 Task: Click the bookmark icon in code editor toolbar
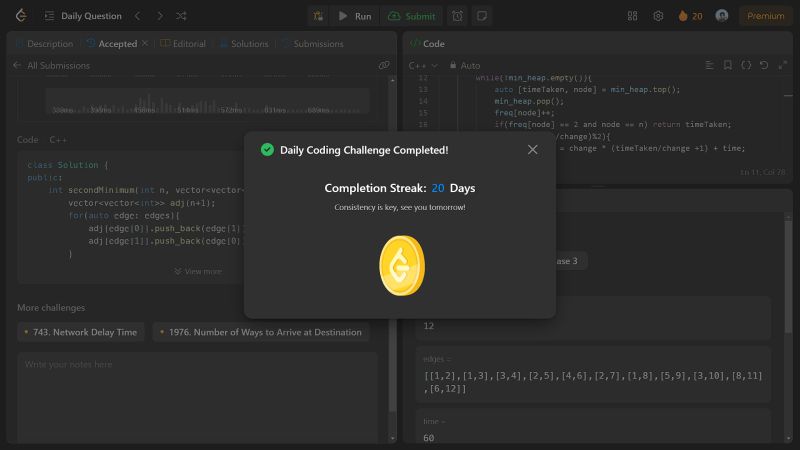point(728,65)
